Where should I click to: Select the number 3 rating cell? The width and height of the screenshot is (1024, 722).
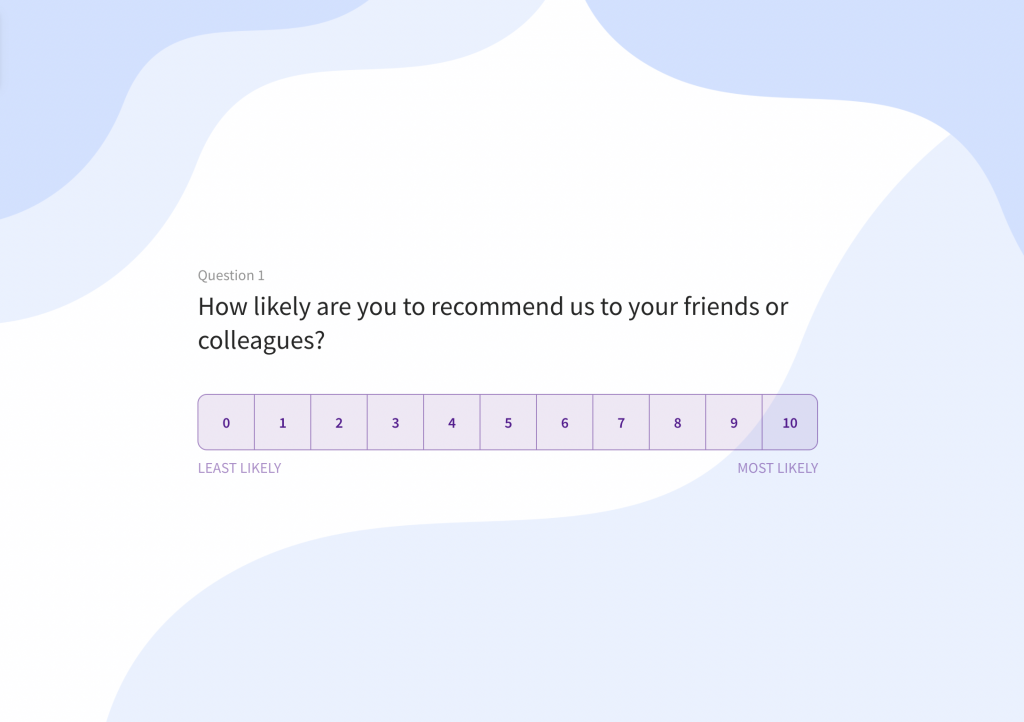pyautogui.click(x=395, y=423)
